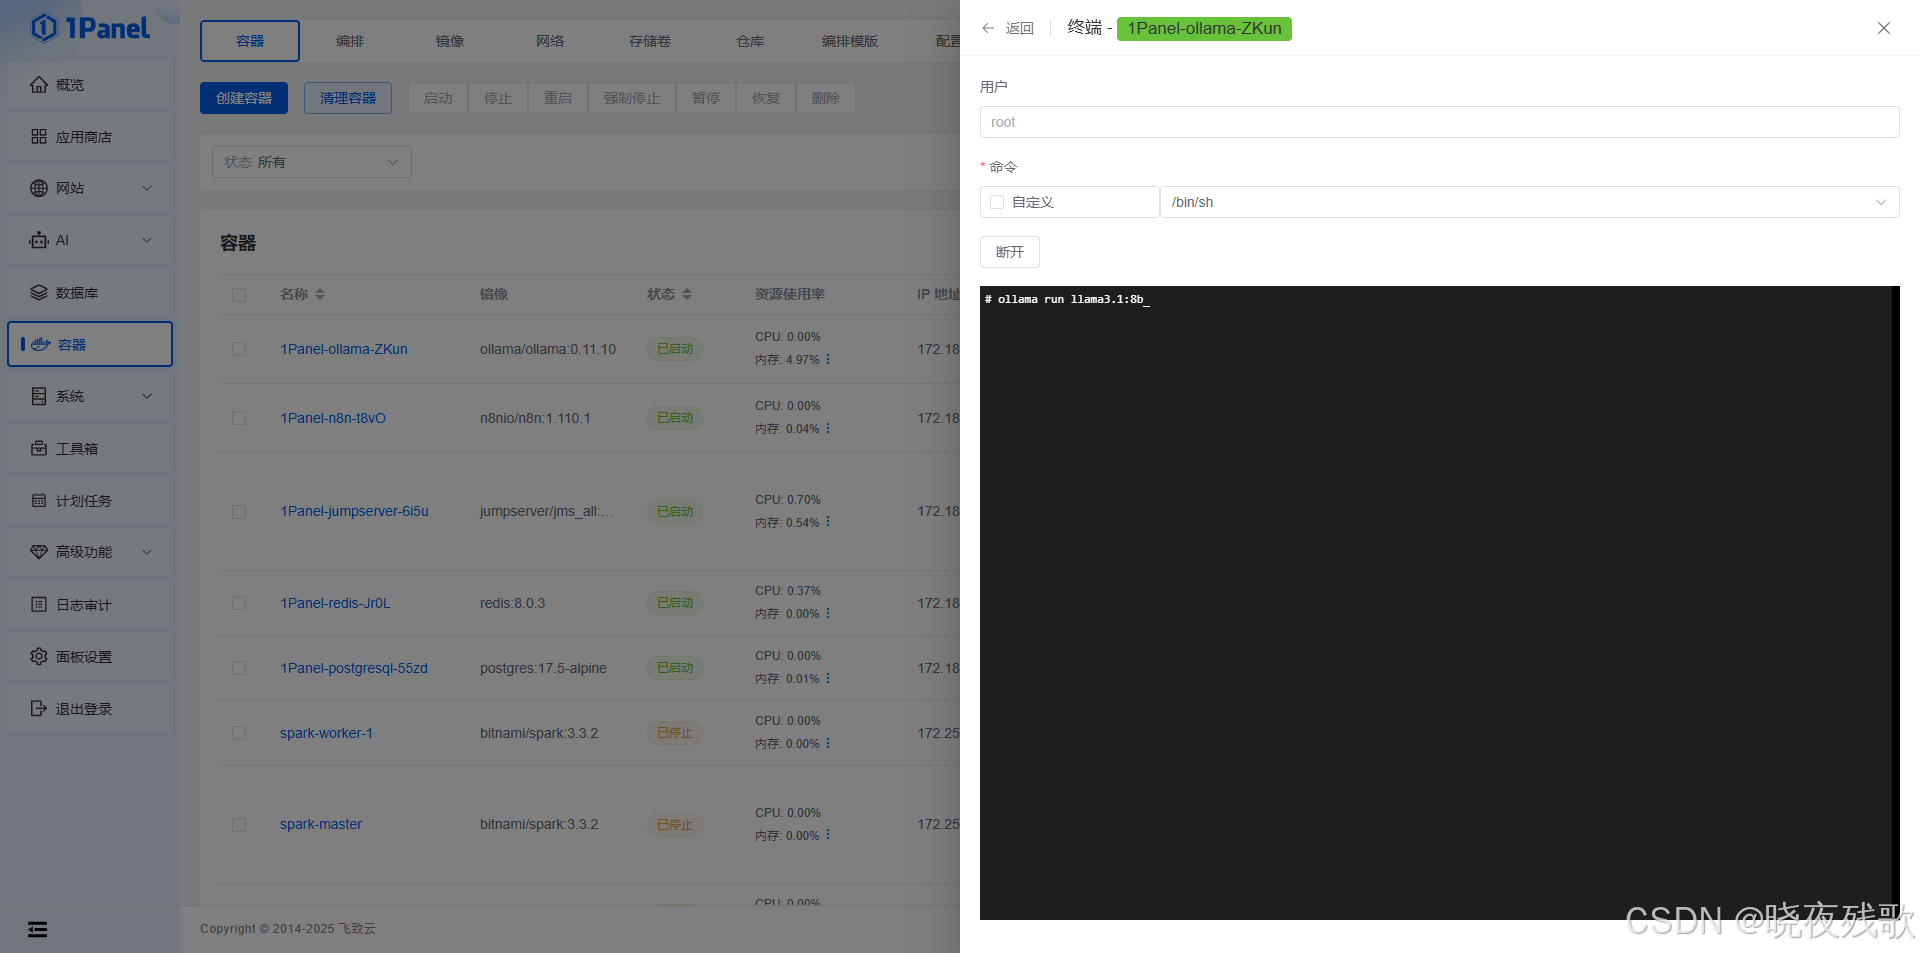
Task: Click the 重启 toolbar button
Action: pos(558,98)
